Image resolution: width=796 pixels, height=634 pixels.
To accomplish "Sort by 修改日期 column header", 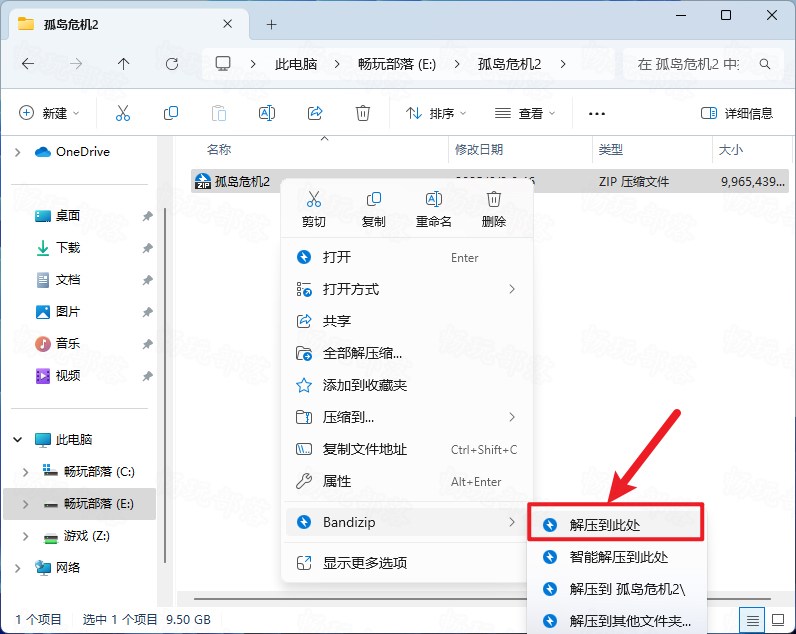I will point(479,150).
